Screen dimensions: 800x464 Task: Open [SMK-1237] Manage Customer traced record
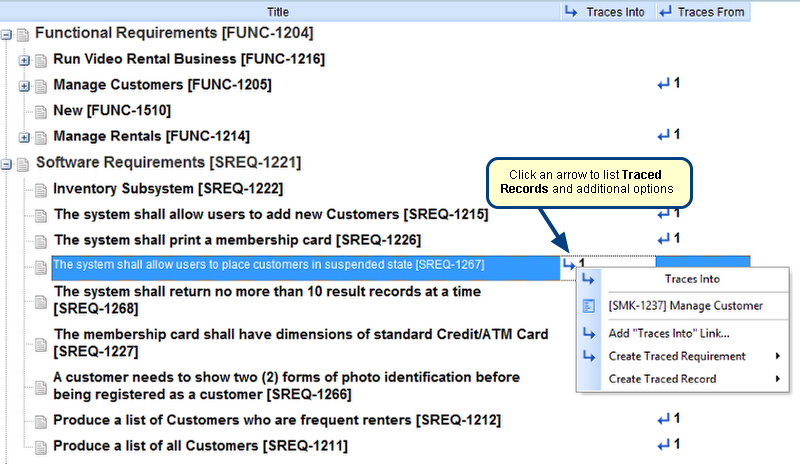[685, 305]
